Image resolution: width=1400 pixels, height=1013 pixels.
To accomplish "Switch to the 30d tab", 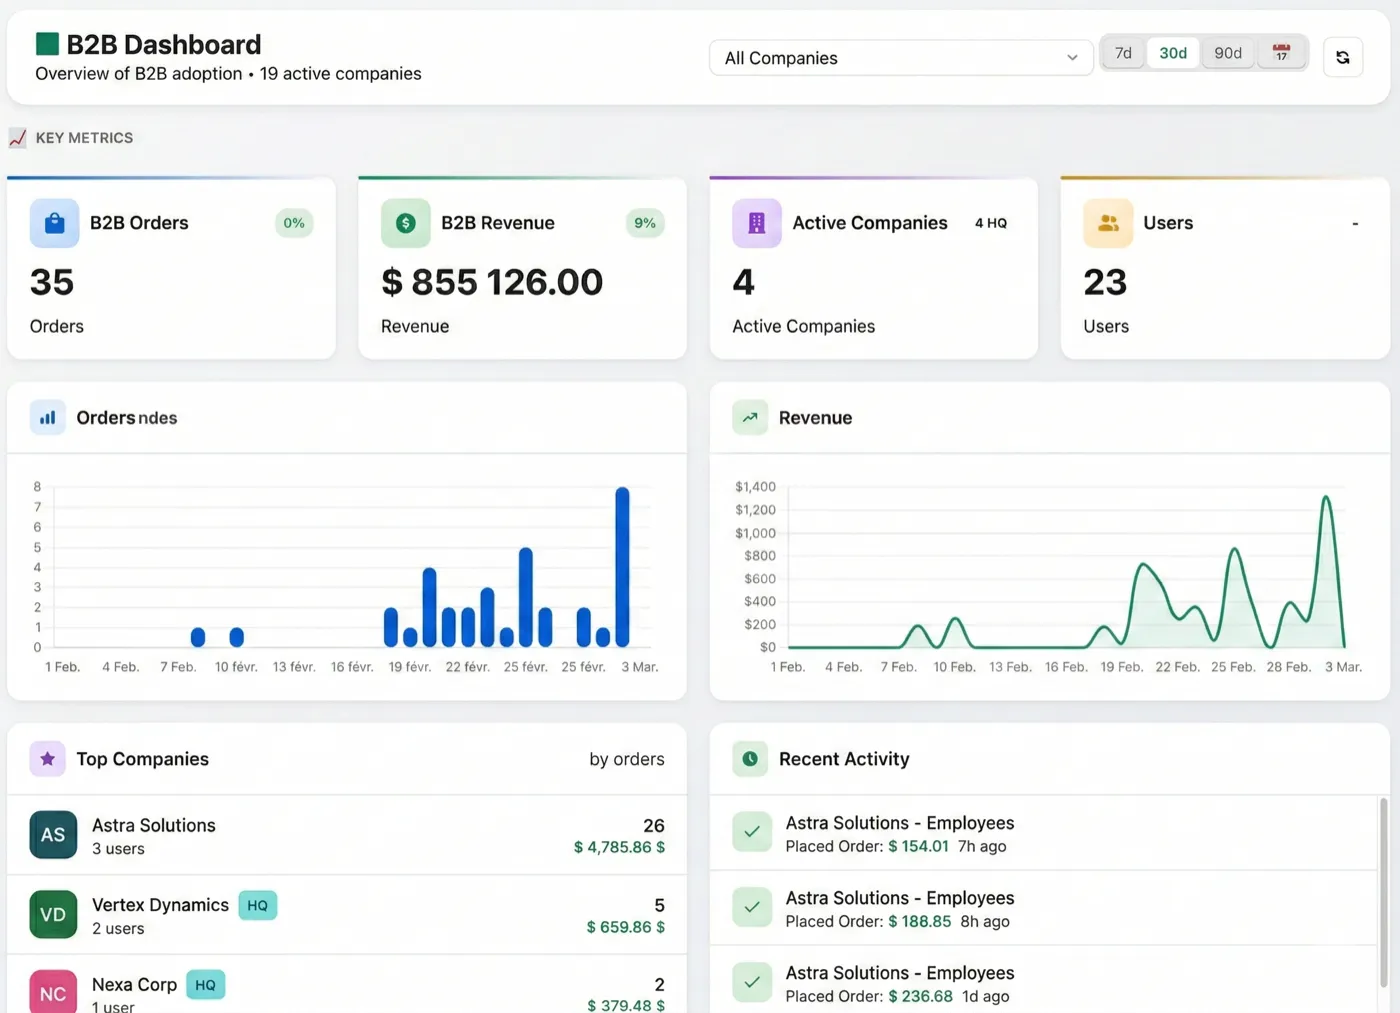I will 1172,53.
